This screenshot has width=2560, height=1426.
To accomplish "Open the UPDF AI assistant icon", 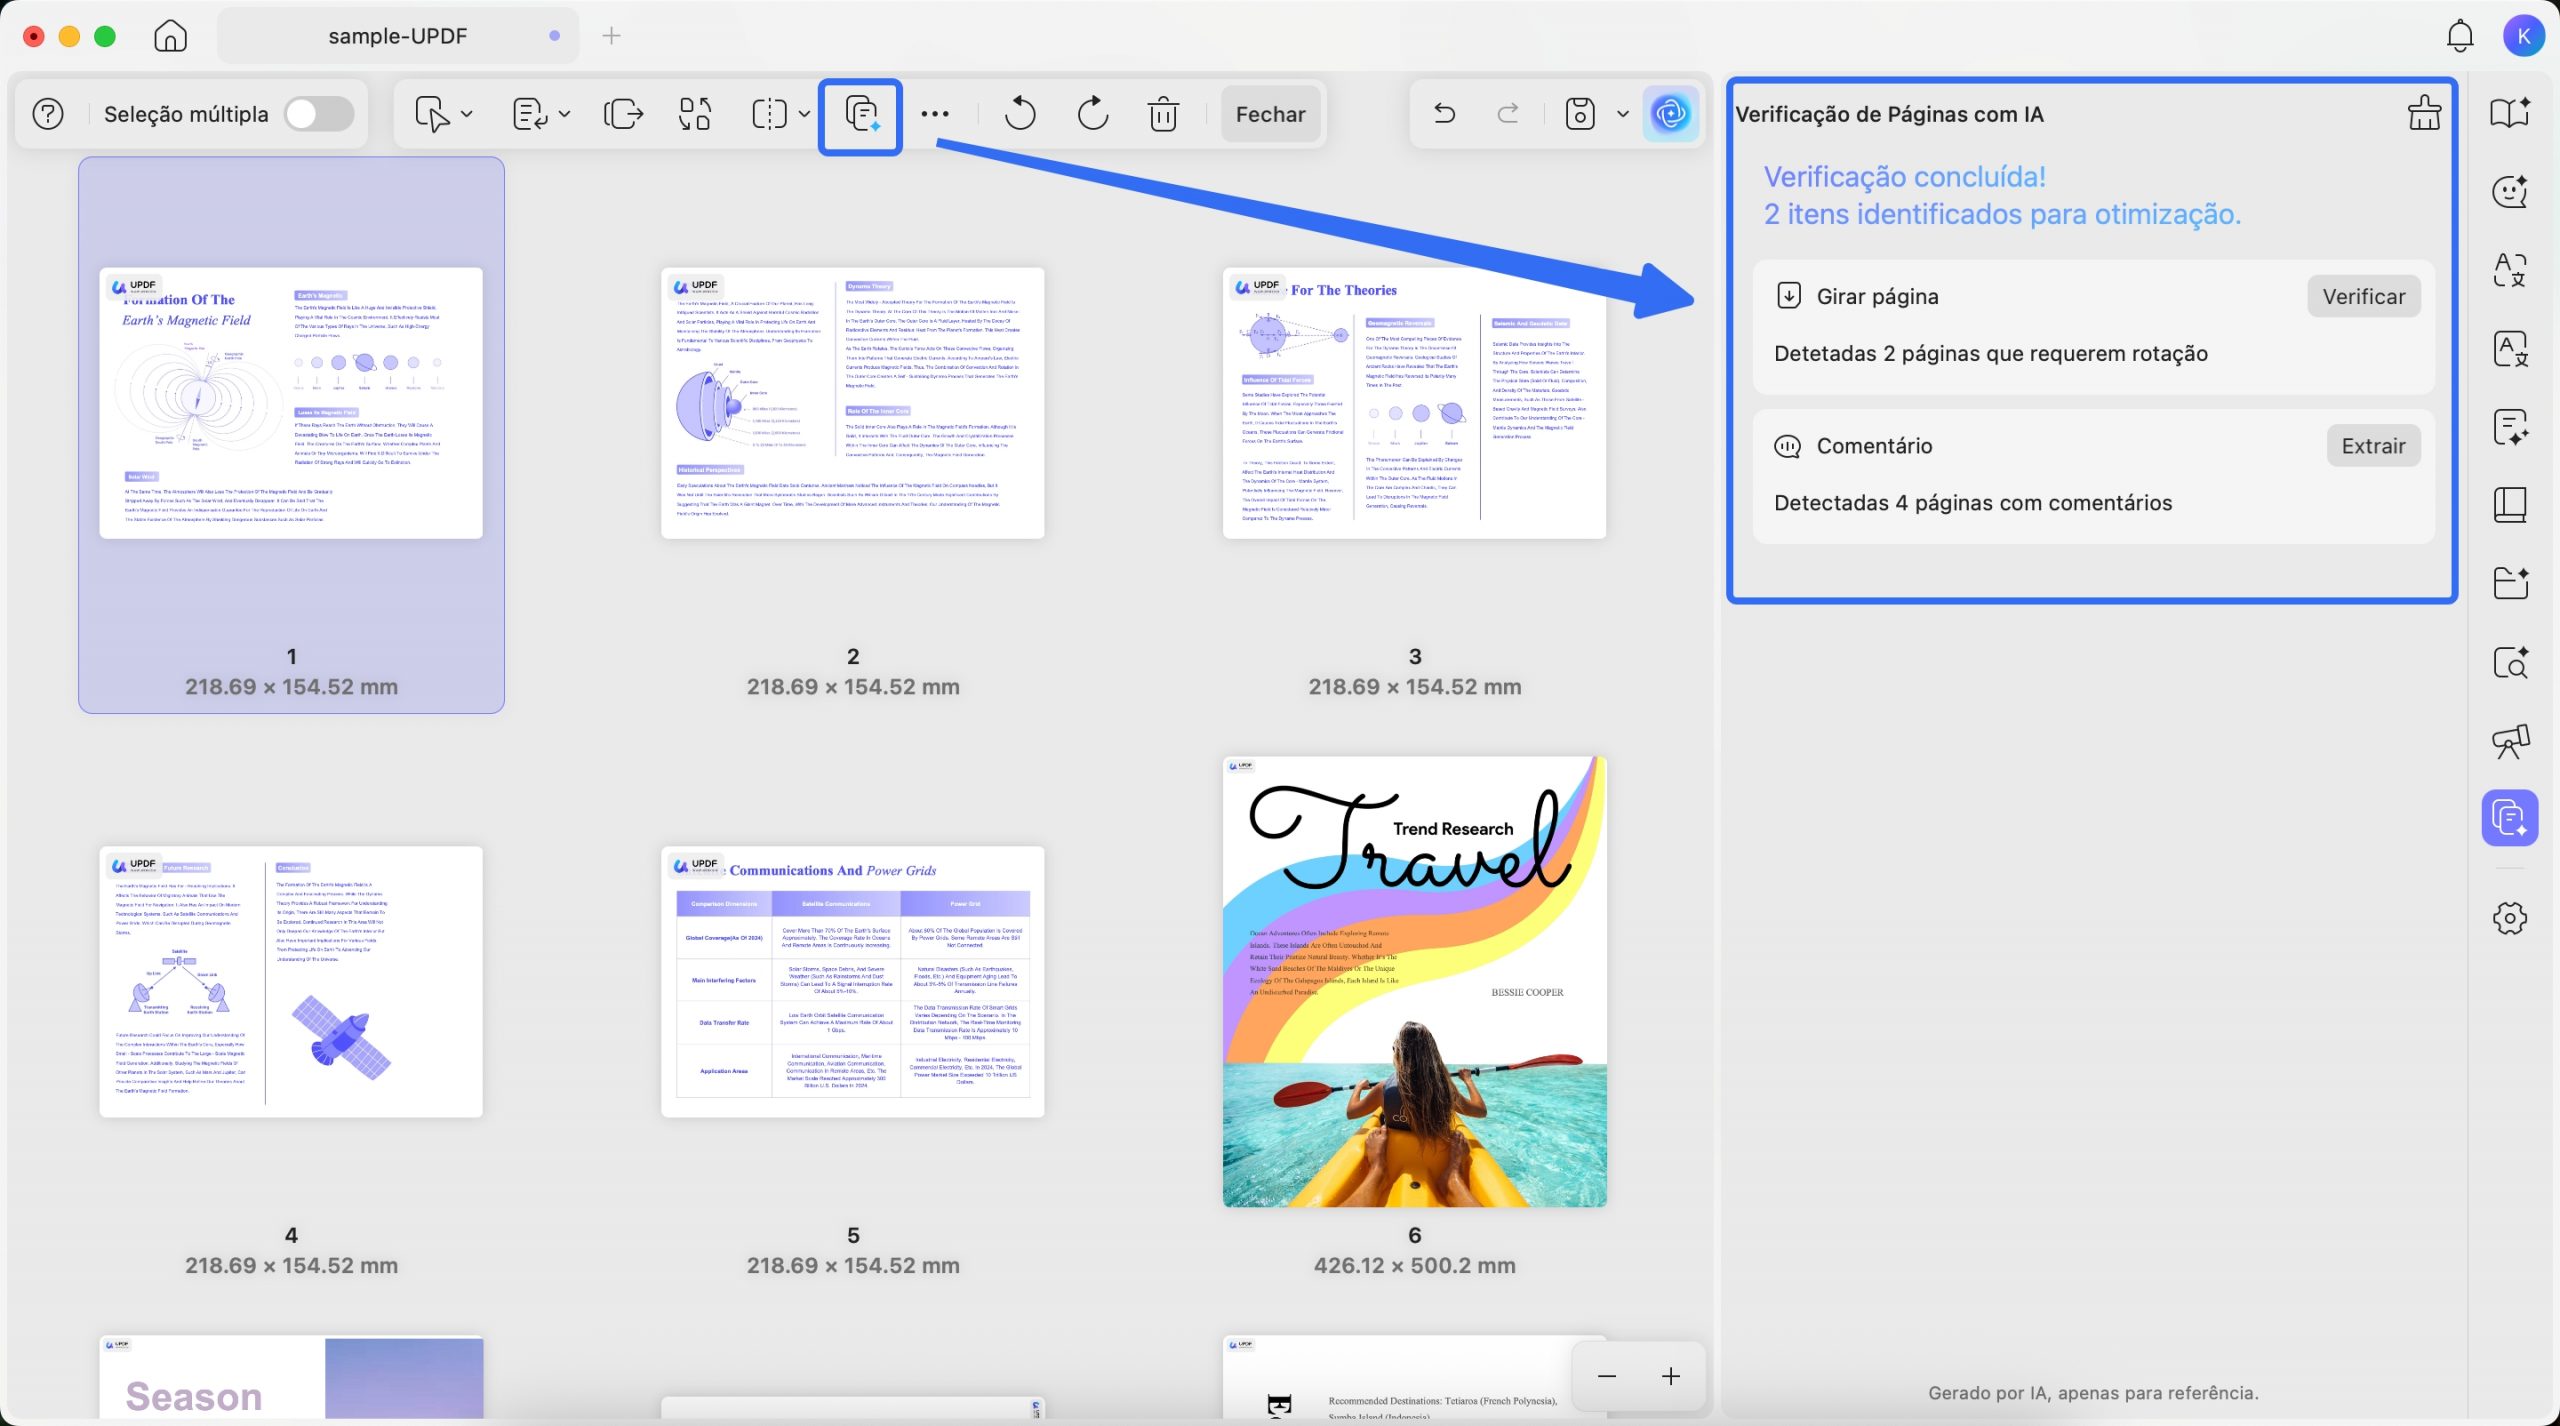I will [1670, 114].
